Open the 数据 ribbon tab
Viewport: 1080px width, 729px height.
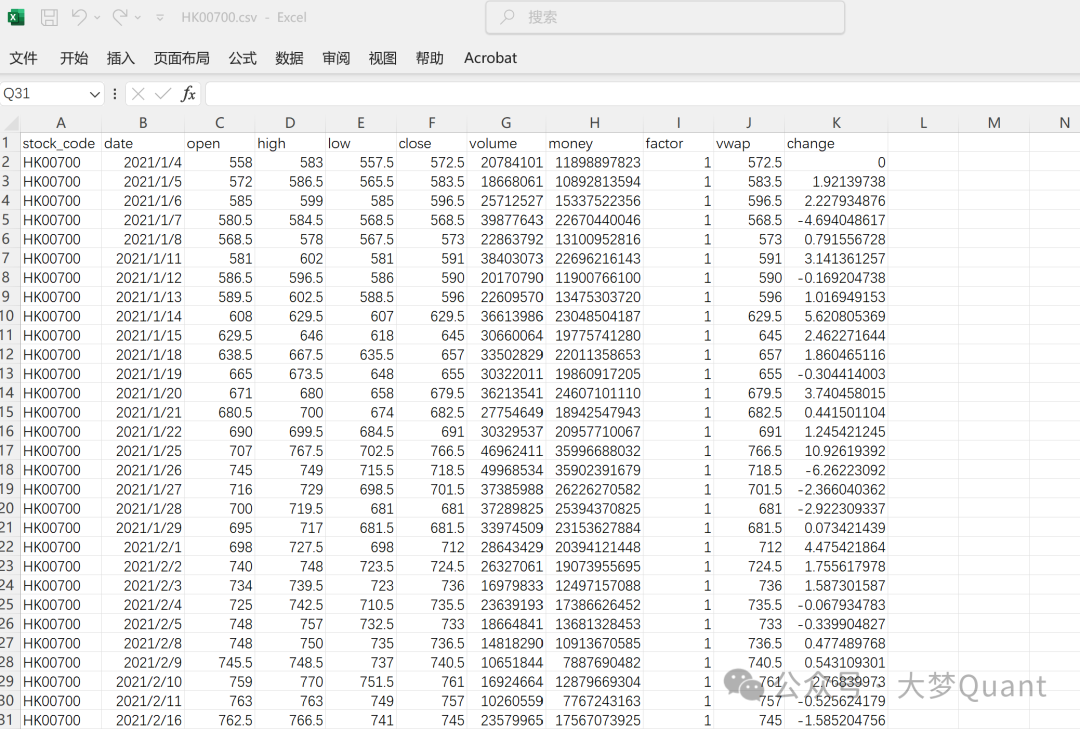click(x=289, y=59)
